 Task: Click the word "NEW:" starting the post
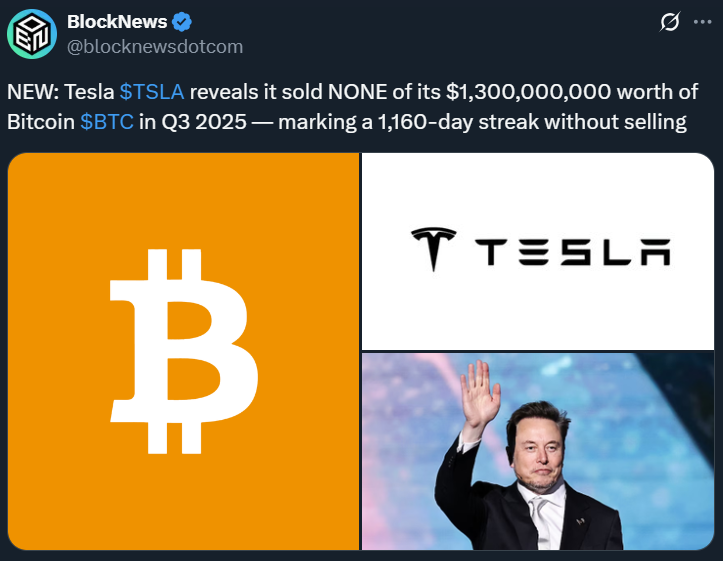click(33, 92)
